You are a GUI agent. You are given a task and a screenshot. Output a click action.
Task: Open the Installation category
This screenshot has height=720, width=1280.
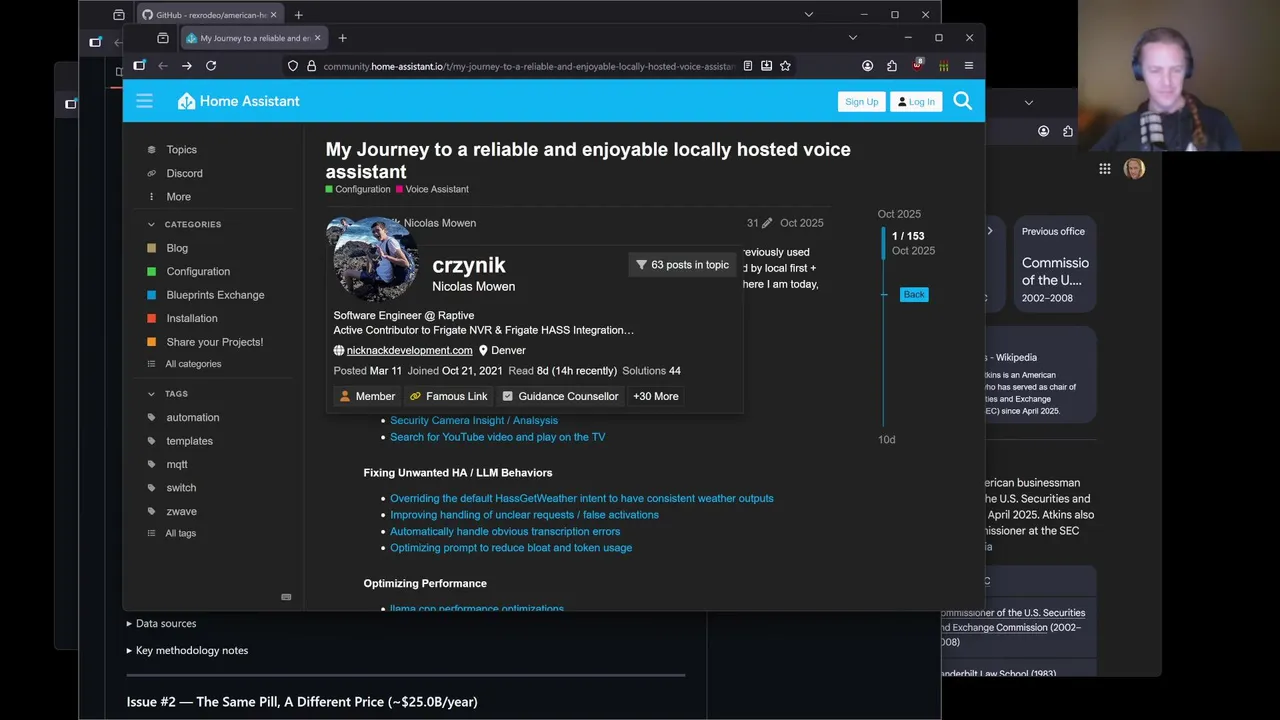pyautogui.click(x=192, y=318)
